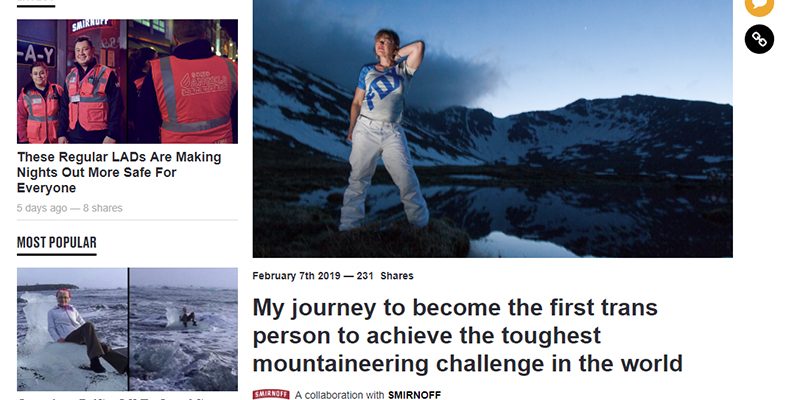Open the iceberg throne article thumbnail
Image resolution: width=800 pixels, height=400 pixels.
point(127,328)
